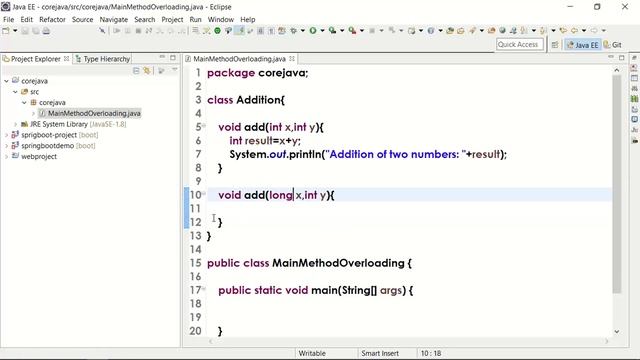The width and height of the screenshot is (640, 360).
Task: Minimize the editor area
Action: coord(611,57)
